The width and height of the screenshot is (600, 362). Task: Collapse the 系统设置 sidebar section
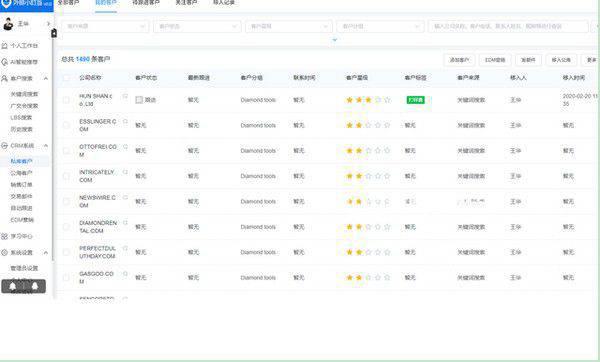(46, 252)
